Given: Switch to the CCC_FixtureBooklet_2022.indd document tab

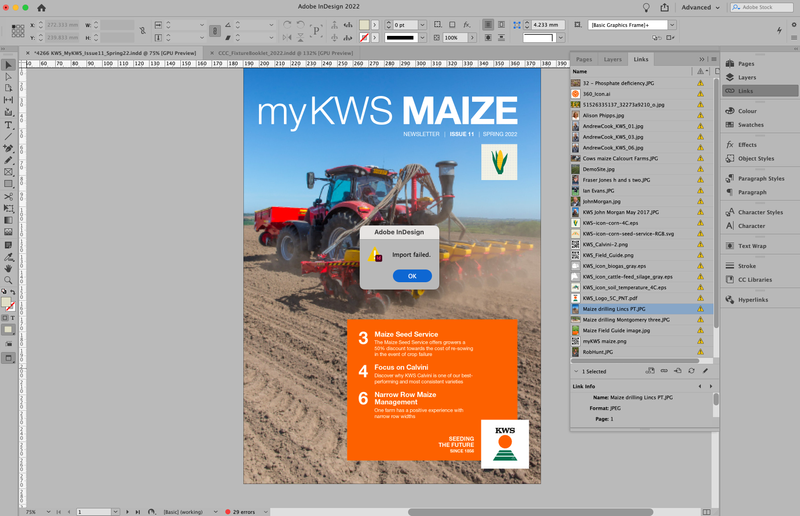Looking at the screenshot, I should pyautogui.click(x=272, y=51).
